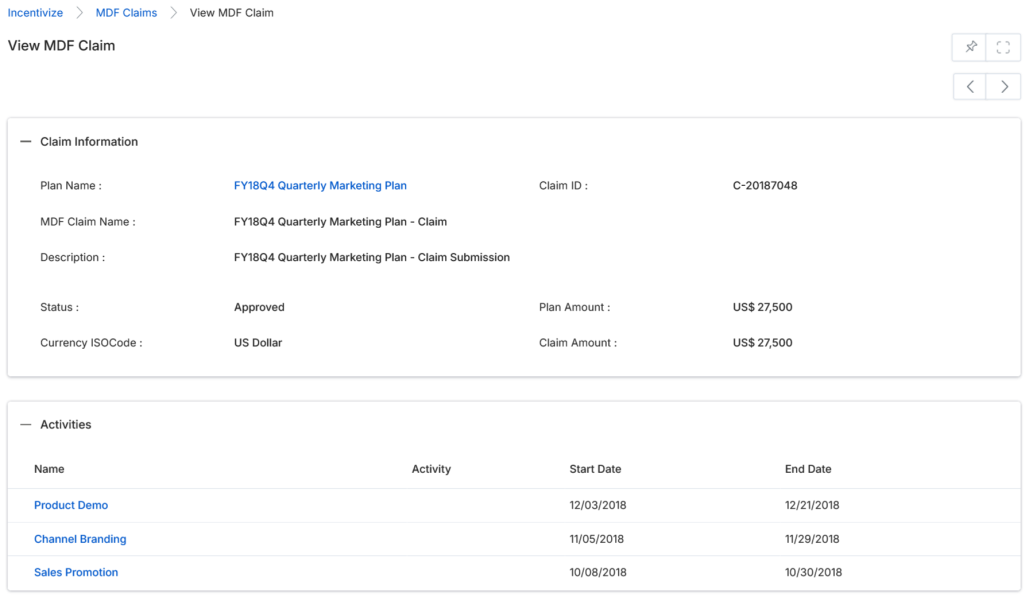Pin this MDF claim page

[970, 47]
